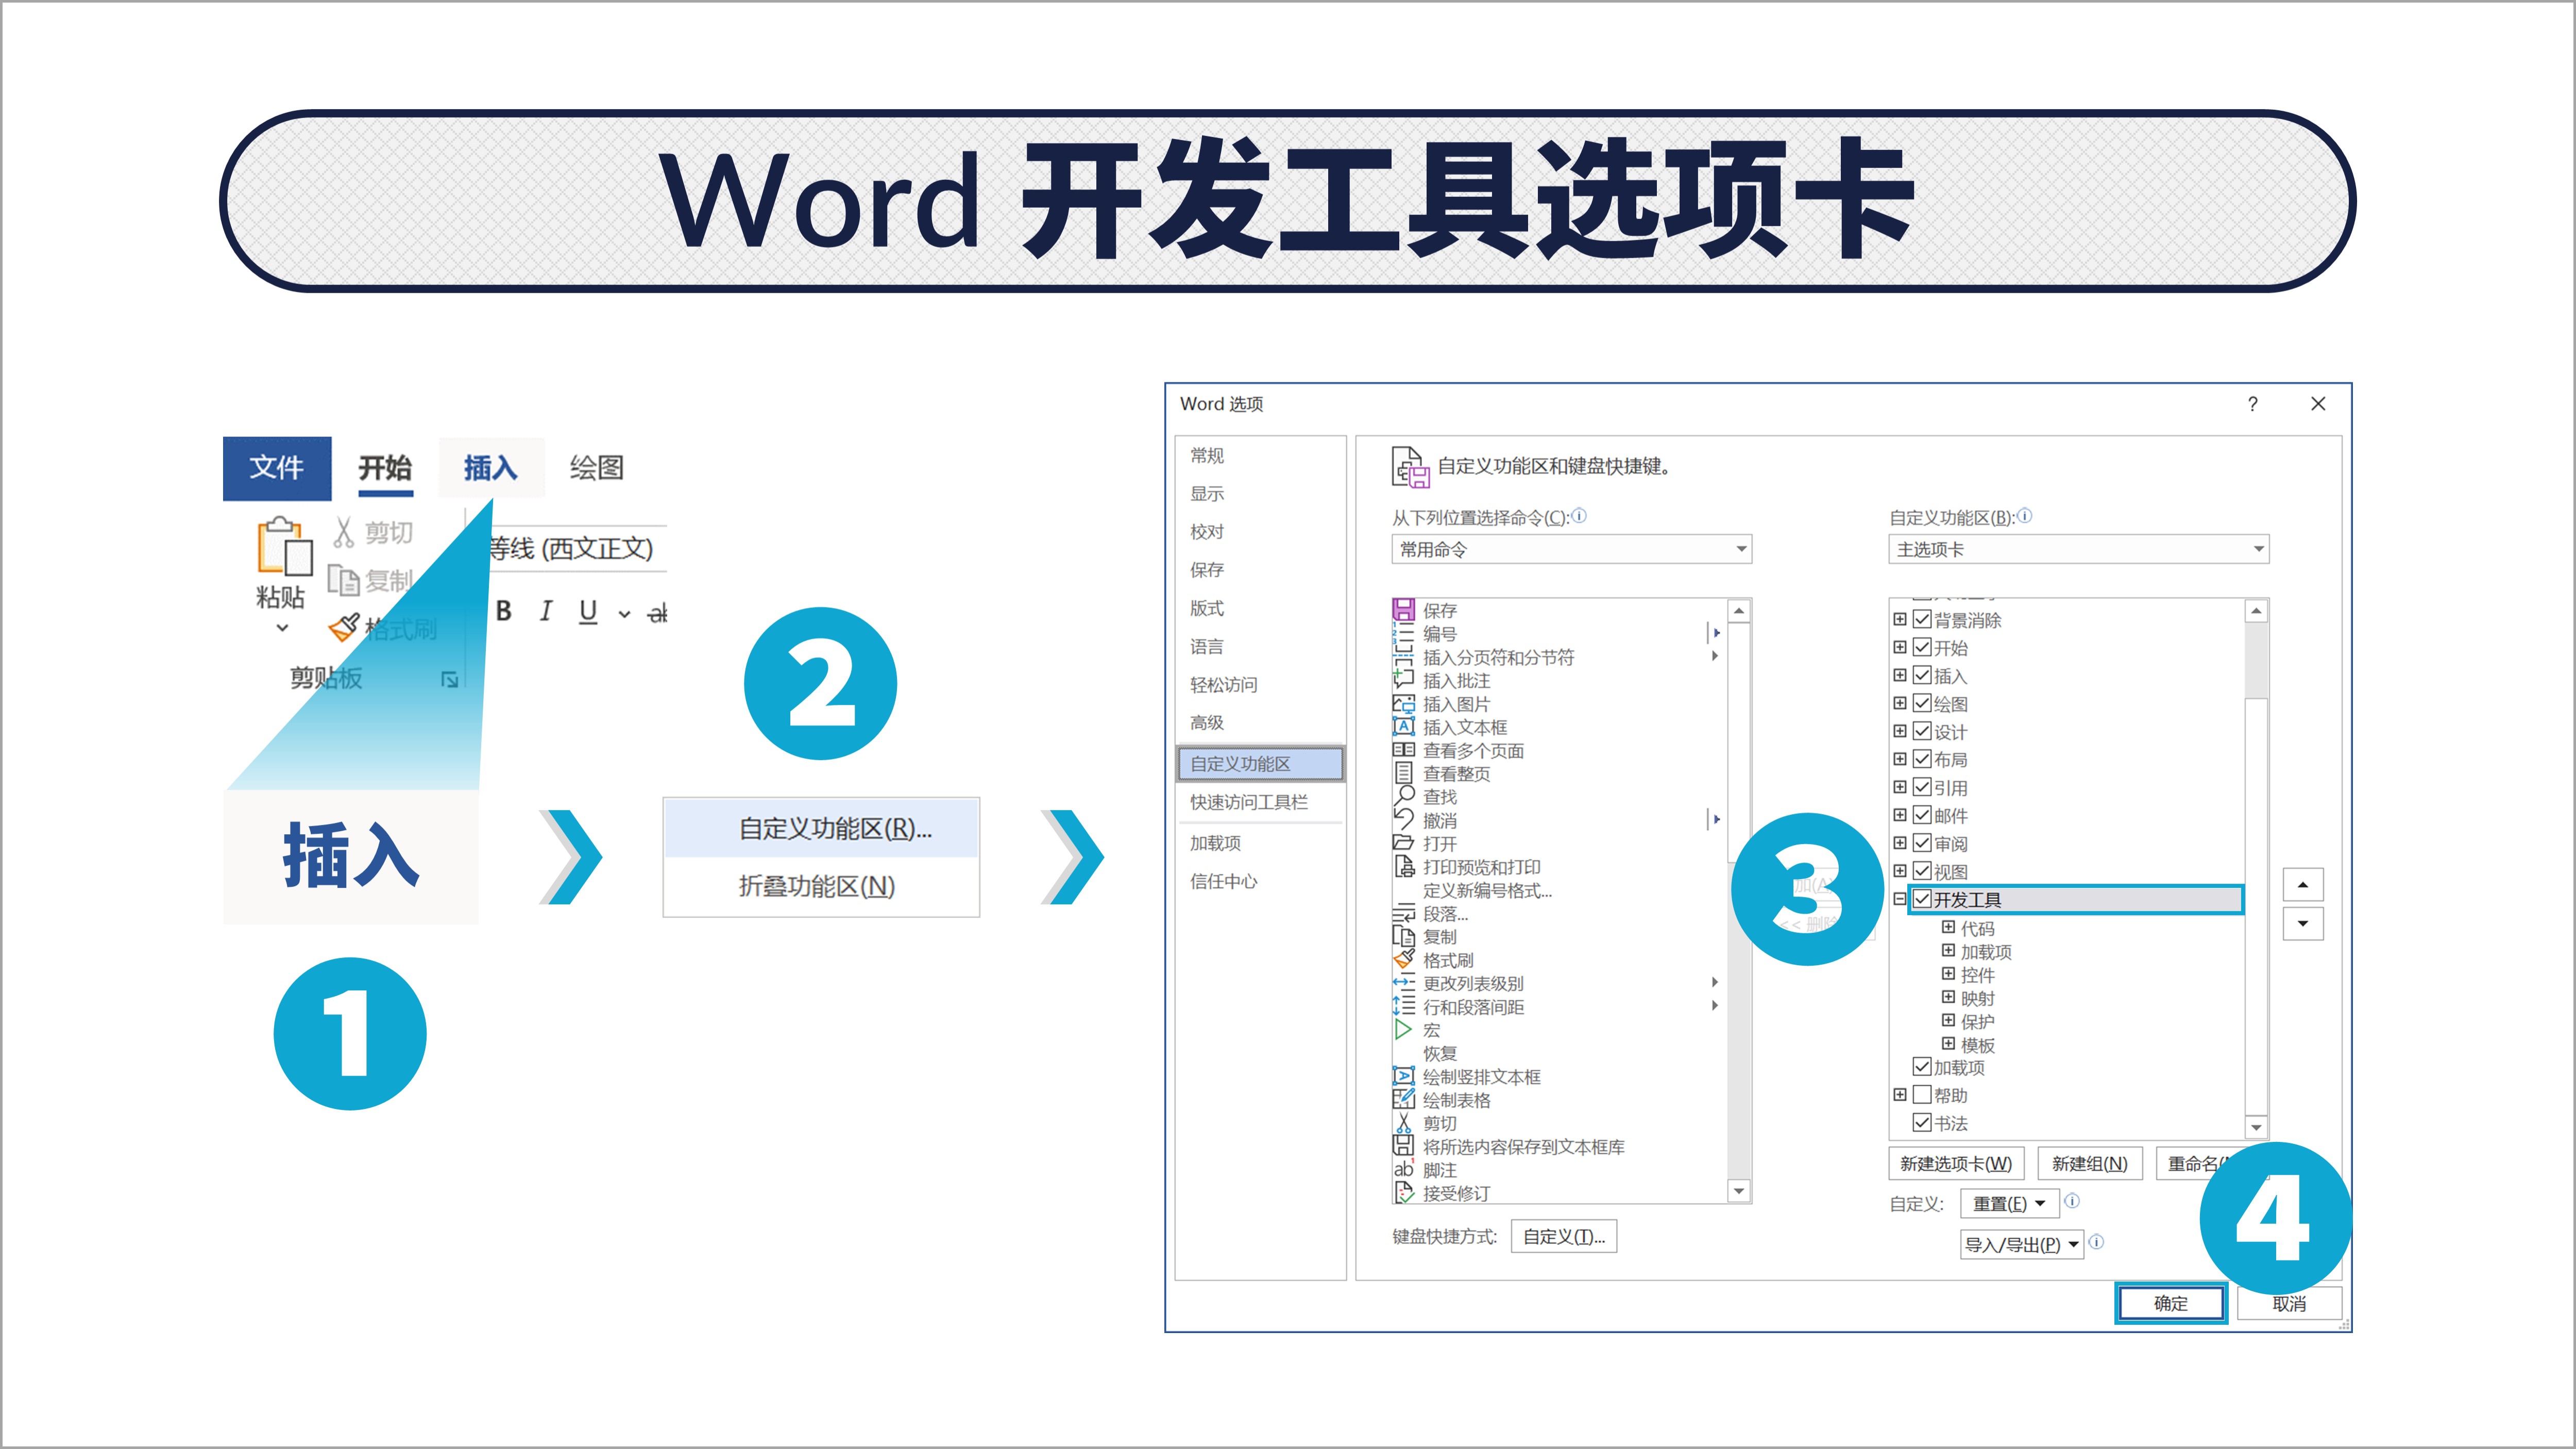Select the 插入批注 comment icon
2576x1449 pixels.
[x=1404, y=680]
